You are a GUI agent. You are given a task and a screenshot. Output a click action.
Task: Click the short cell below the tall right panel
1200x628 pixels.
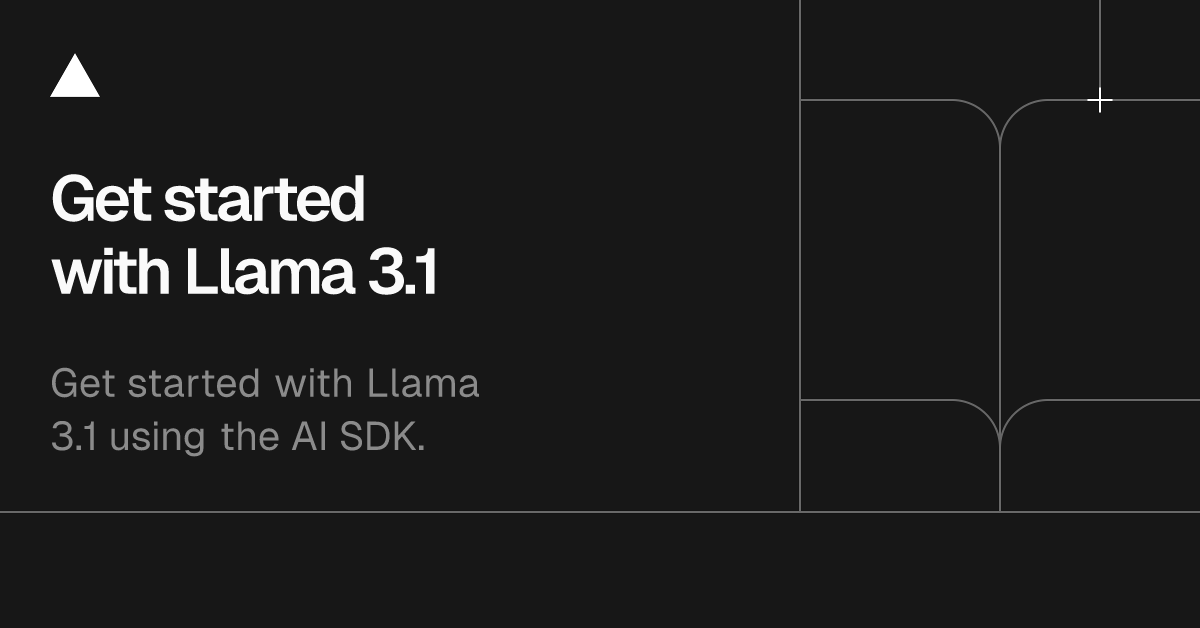[1100, 456]
